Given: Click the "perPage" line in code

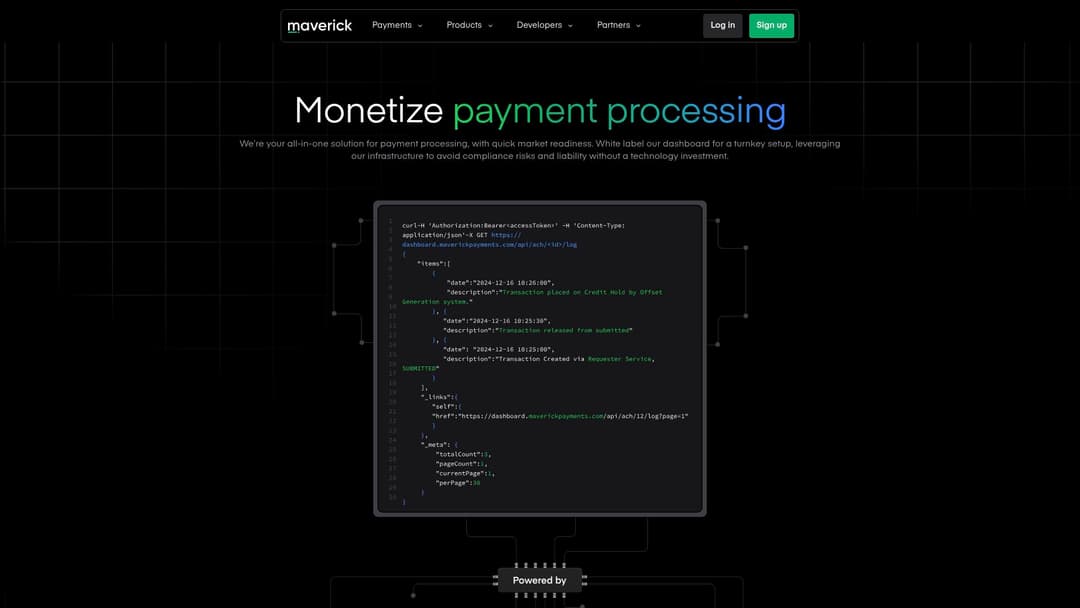Looking at the screenshot, I should point(457,483).
